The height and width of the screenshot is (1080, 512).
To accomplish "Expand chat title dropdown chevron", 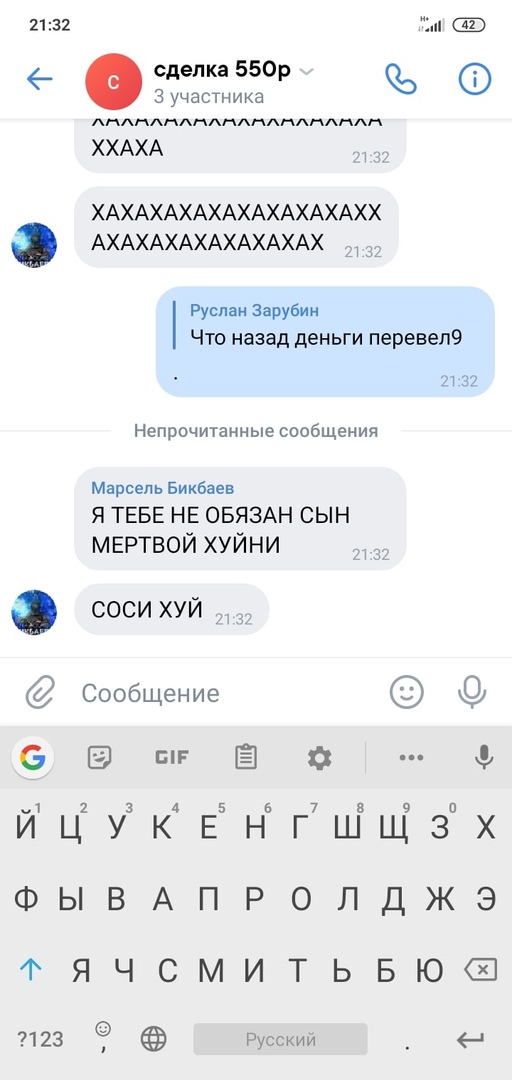I will tap(307, 72).
